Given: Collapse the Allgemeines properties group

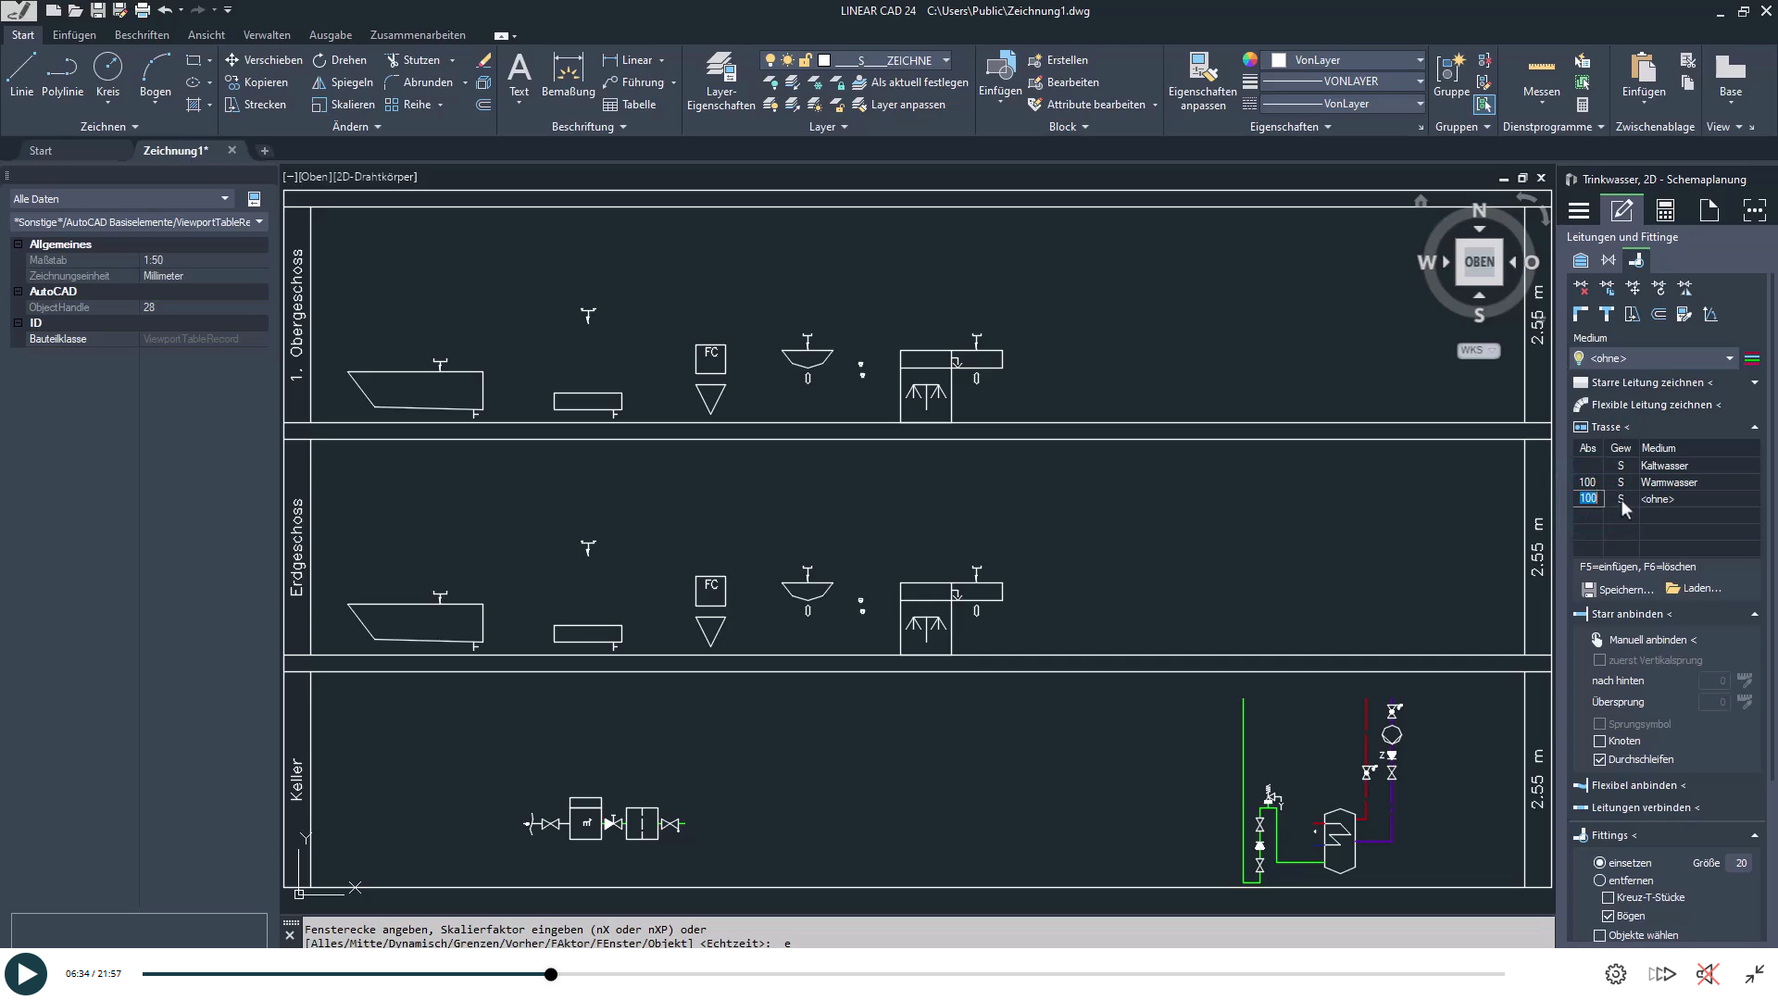Looking at the screenshot, I should [x=18, y=244].
